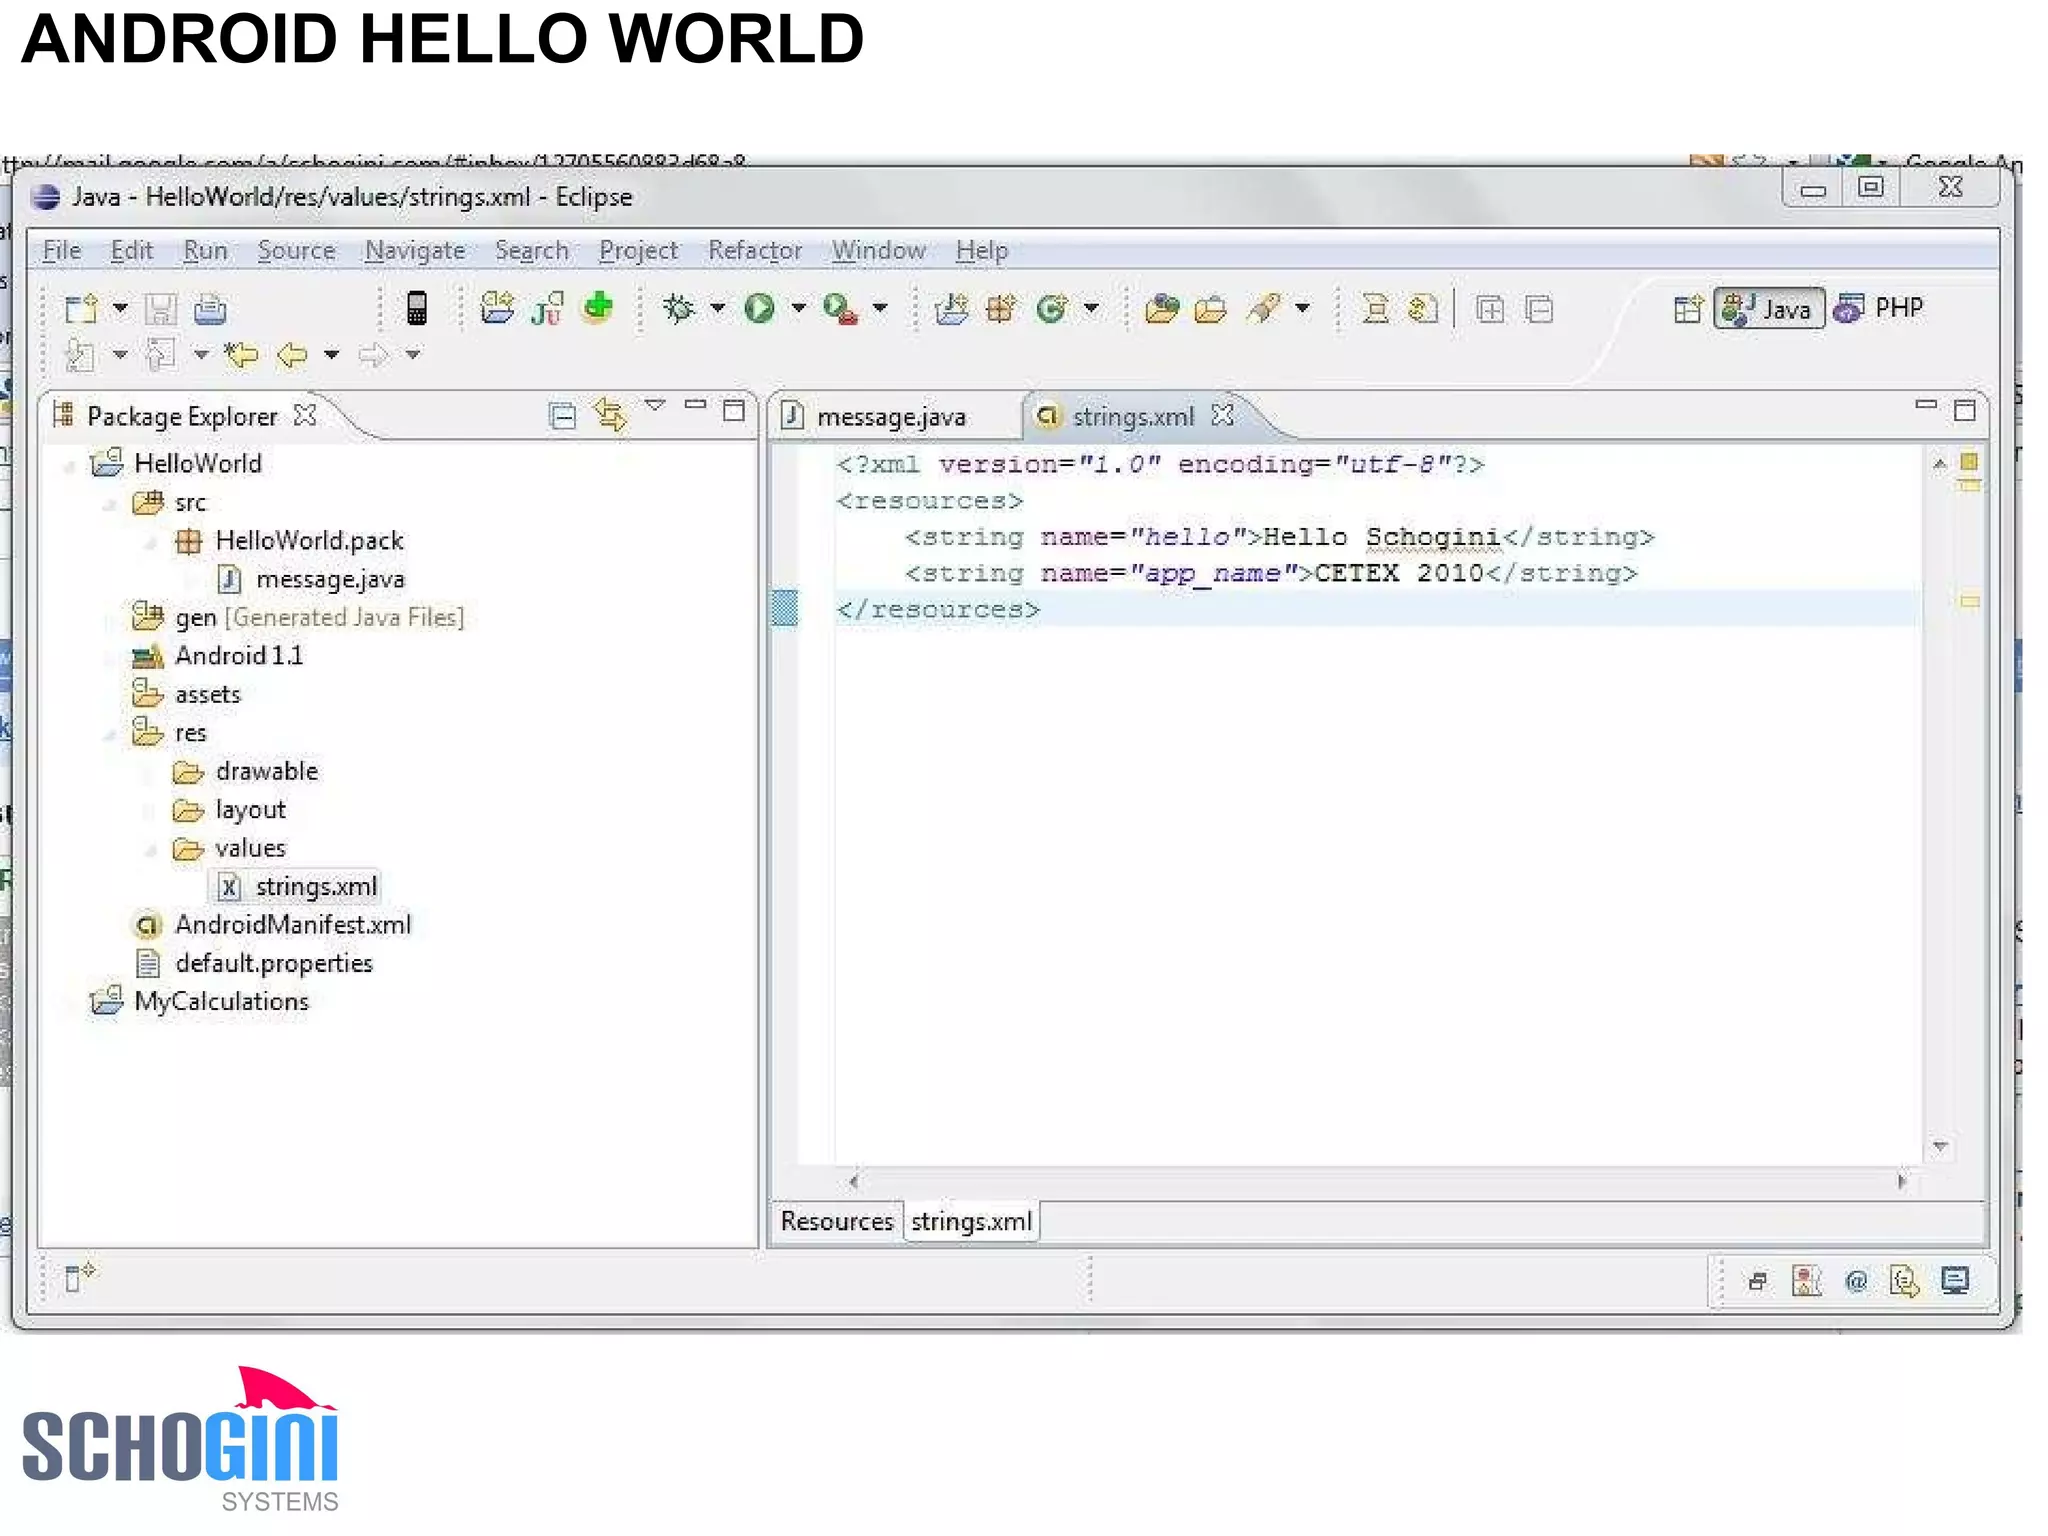Click the New Java Class icon
Viewport: 2048px width, 1536px height.
[1051, 308]
